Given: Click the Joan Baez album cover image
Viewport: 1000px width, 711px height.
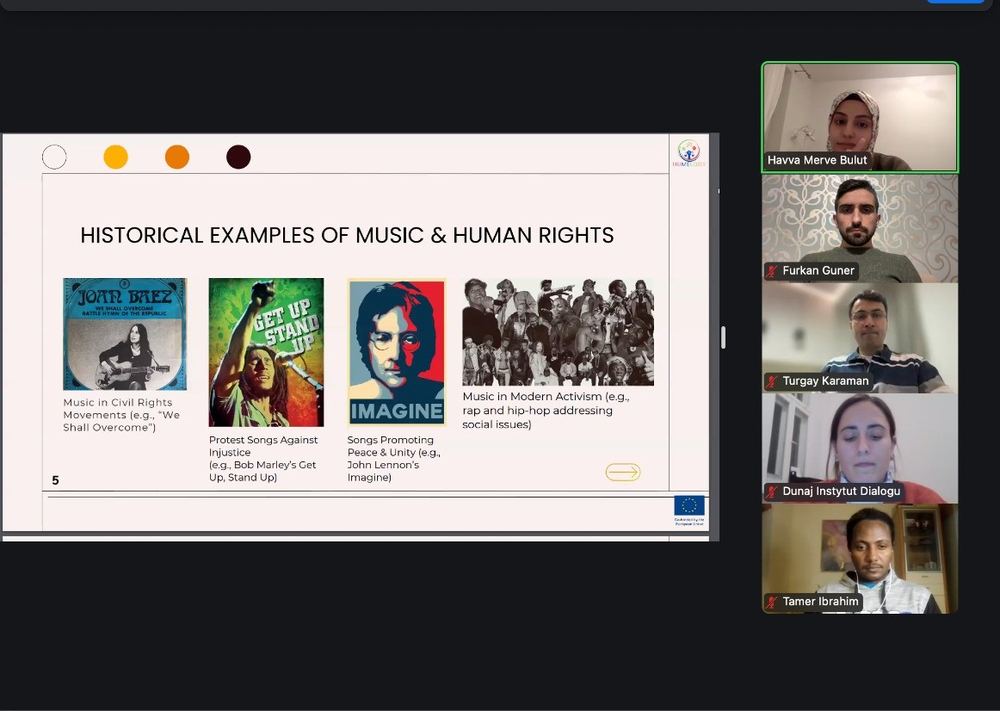Looking at the screenshot, I should point(125,334).
